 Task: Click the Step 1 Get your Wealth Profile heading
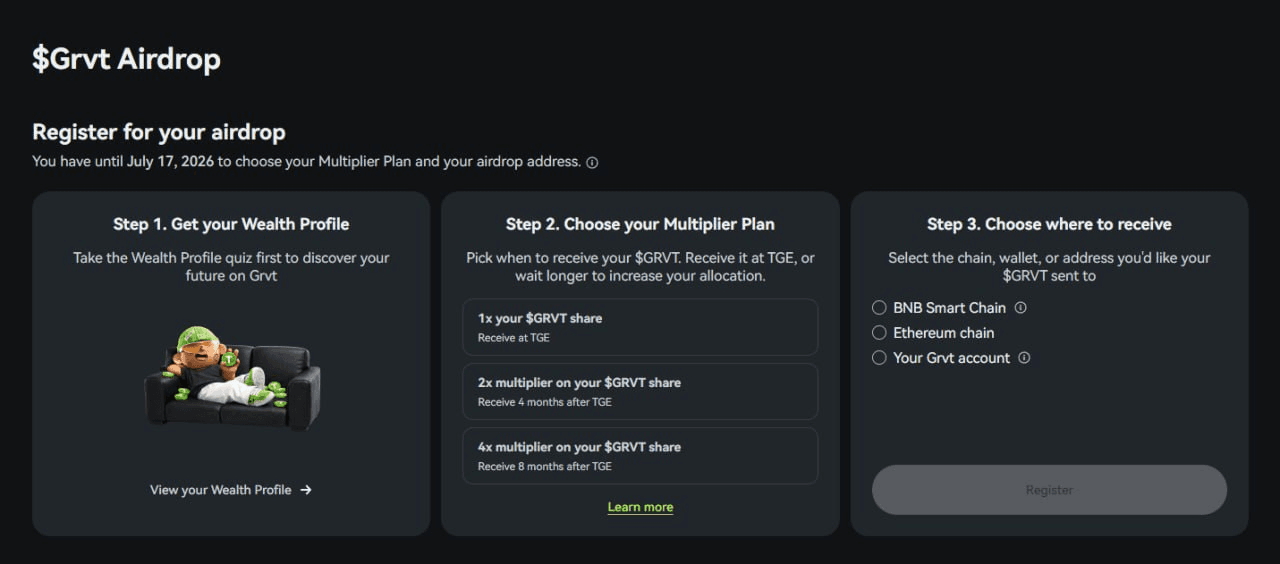click(x=231, y=224)
